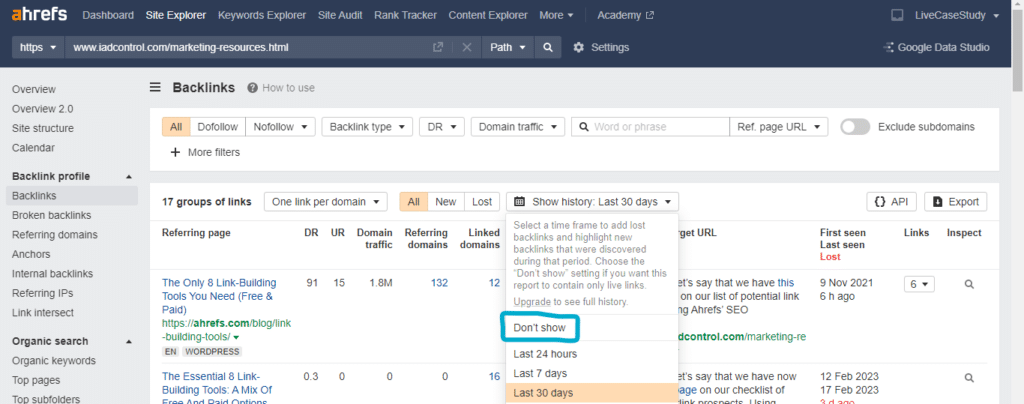The width and height of the screenshot is (1024, 404).
Task: Open the Ref. page URL dropdown
Action: [x=778, y=127]
